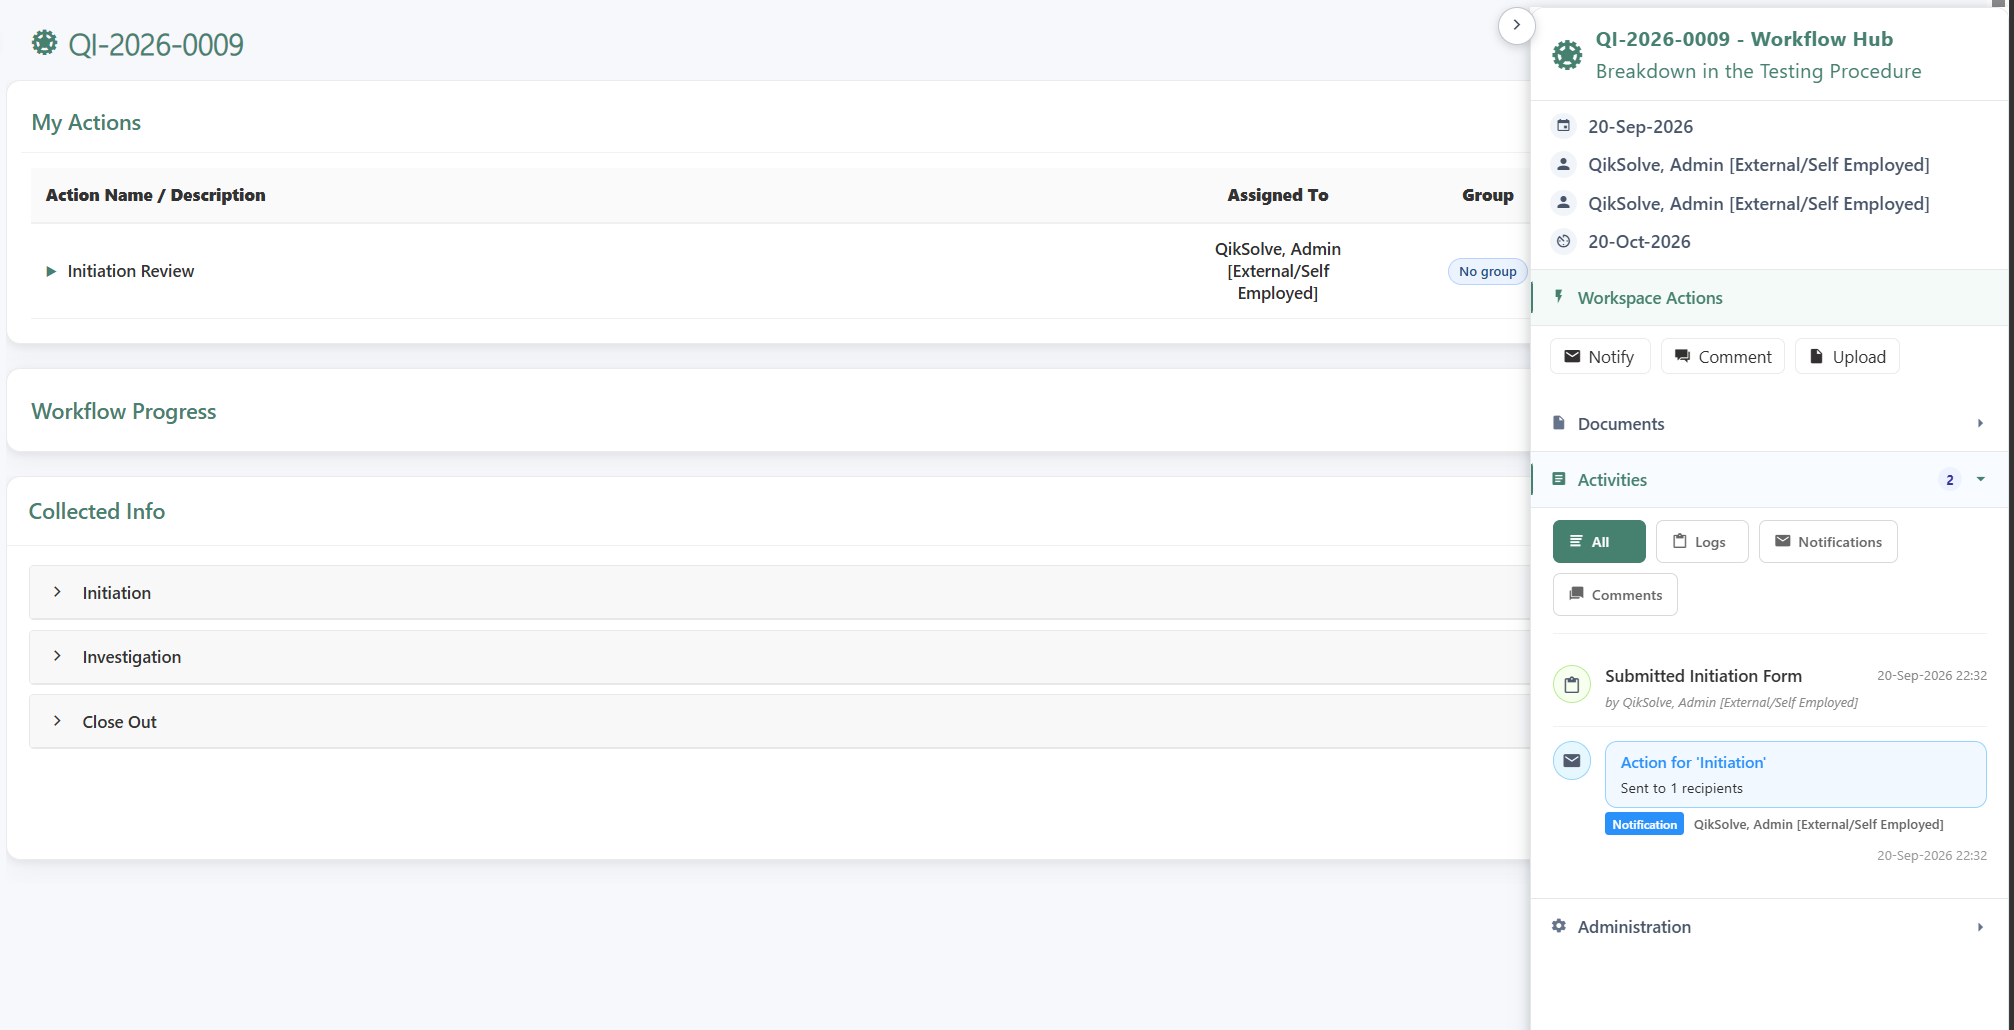Click the document icon beside Documents
Viewport: 2014px width, 1030px height.
[x=1558, y=423]
